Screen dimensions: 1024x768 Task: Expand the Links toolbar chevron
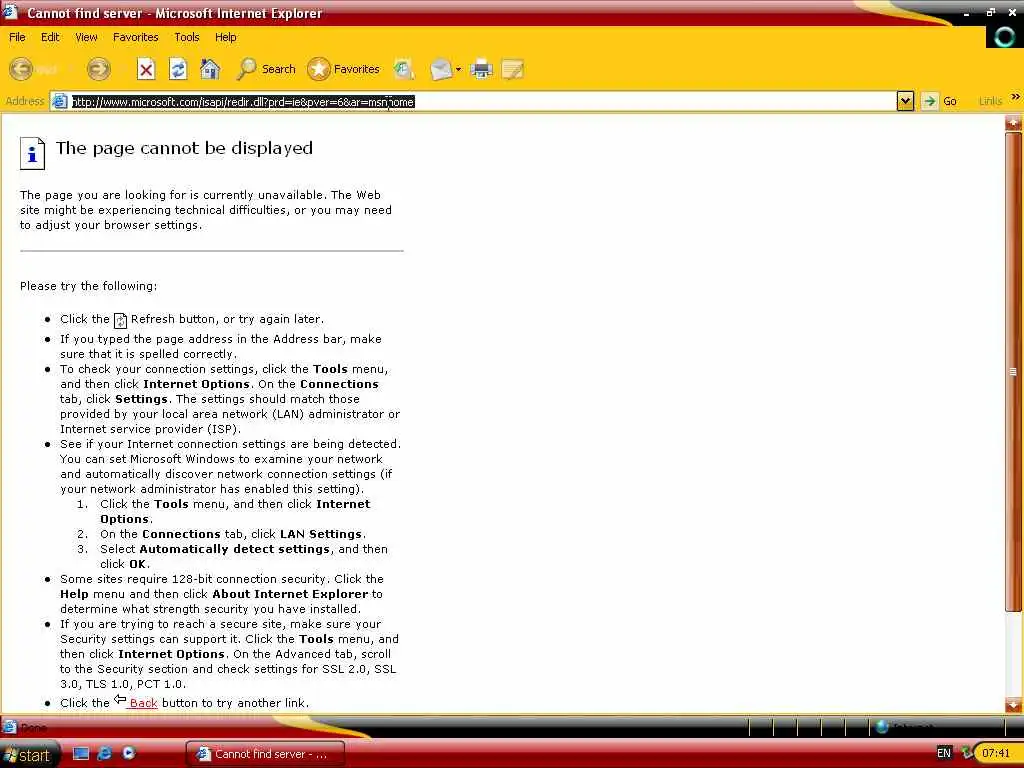coord(1016,97)
